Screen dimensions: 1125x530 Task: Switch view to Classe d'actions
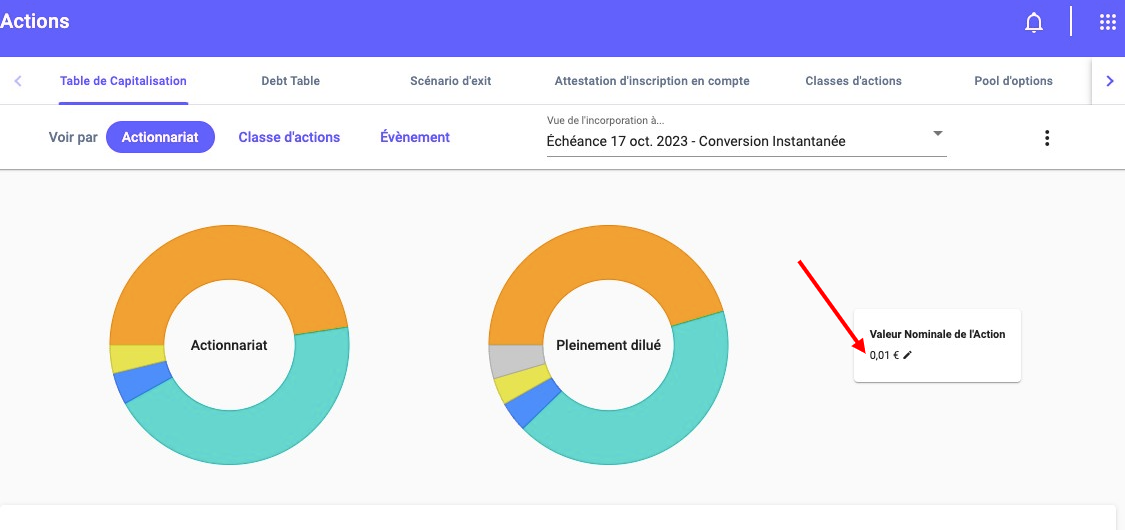coord(289,137)
